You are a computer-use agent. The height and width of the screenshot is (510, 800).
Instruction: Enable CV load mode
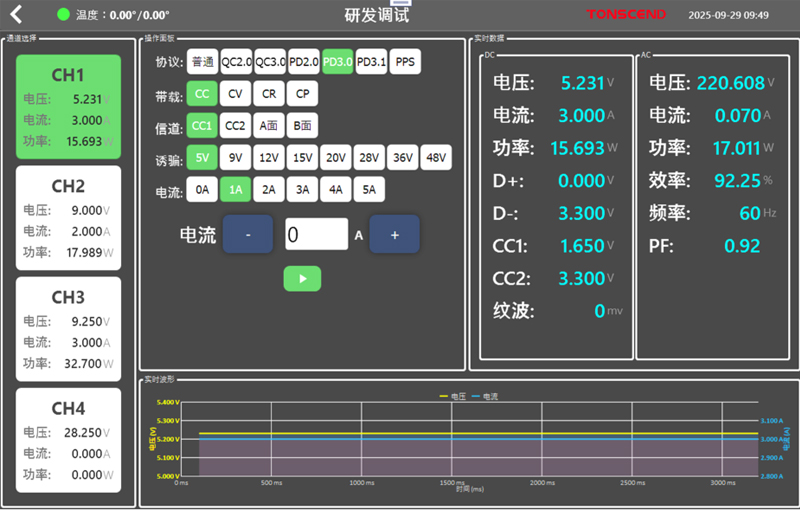point(235,94)
